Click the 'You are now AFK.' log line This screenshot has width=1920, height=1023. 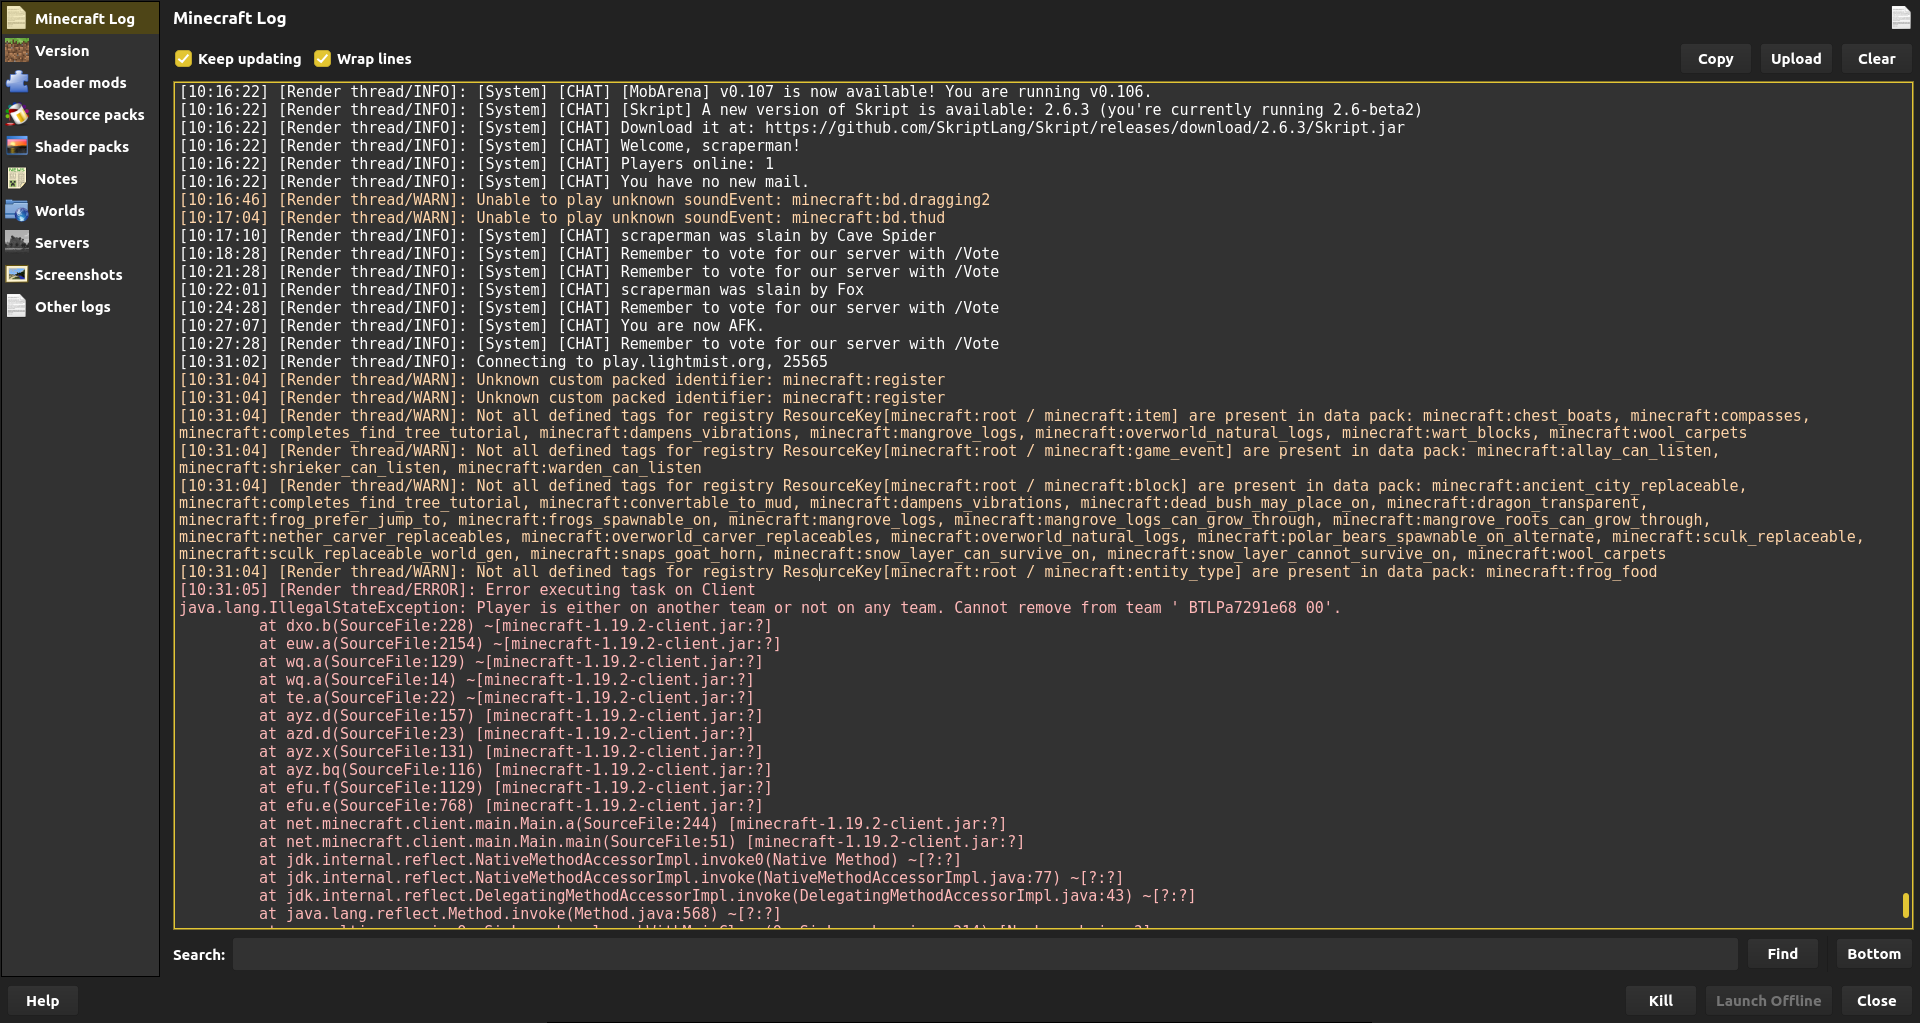(x=471, y=326)
